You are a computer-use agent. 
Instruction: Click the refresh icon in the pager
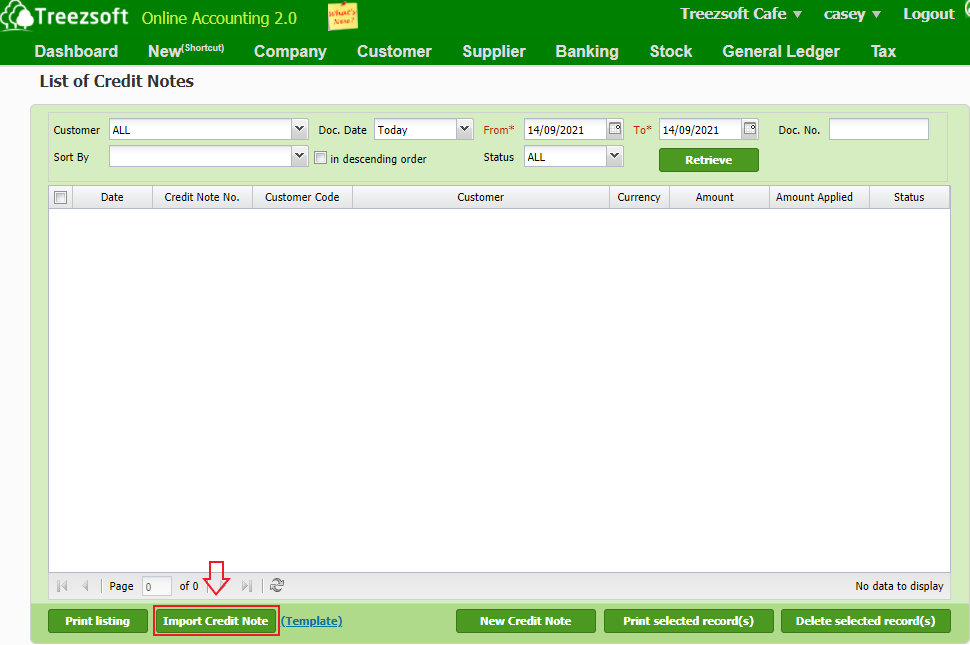pyautogui.click(x=277, y=586)
